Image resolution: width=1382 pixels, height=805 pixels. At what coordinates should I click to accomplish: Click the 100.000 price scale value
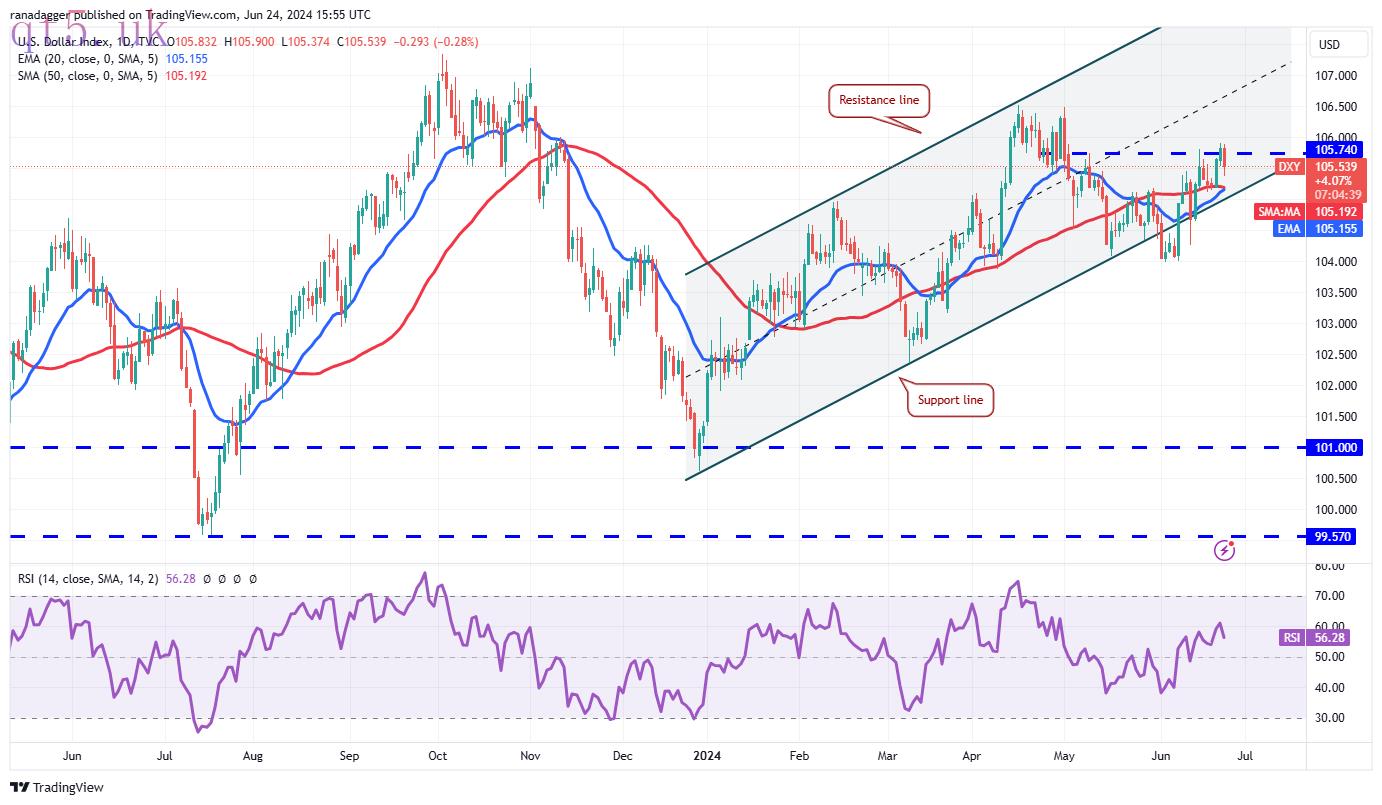1336,510
